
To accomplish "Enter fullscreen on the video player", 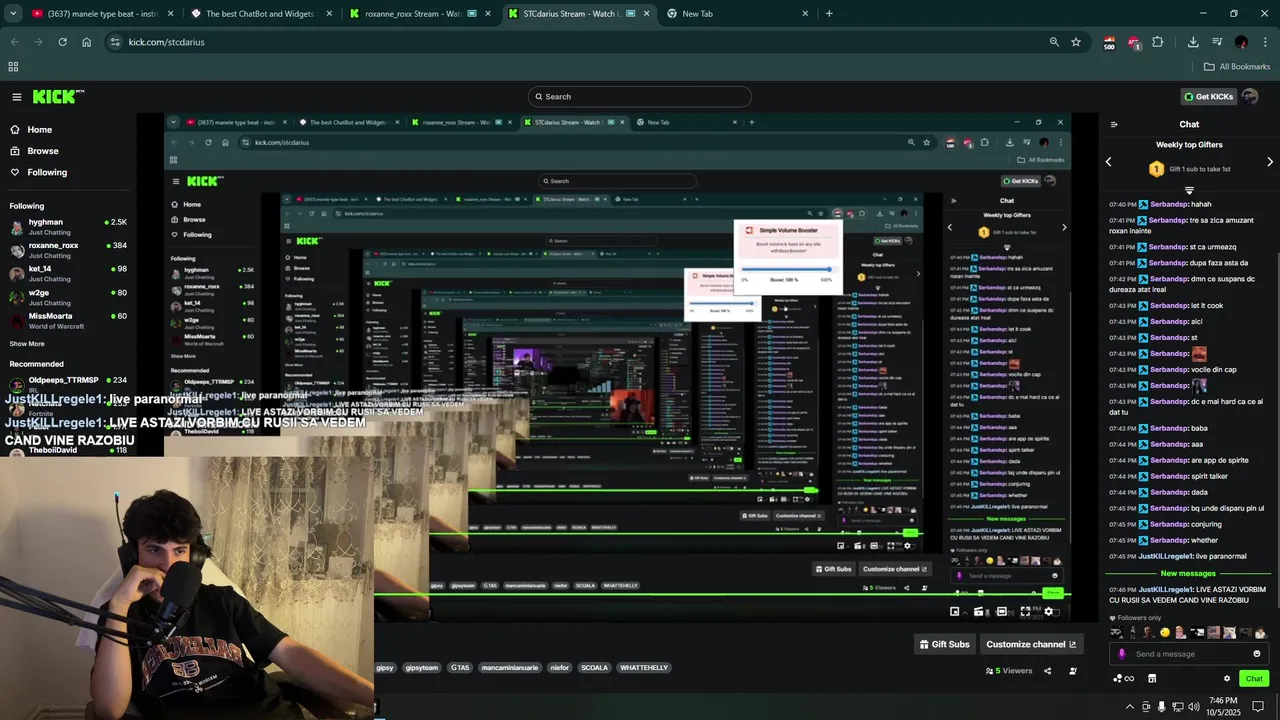I will point(1025,612).
